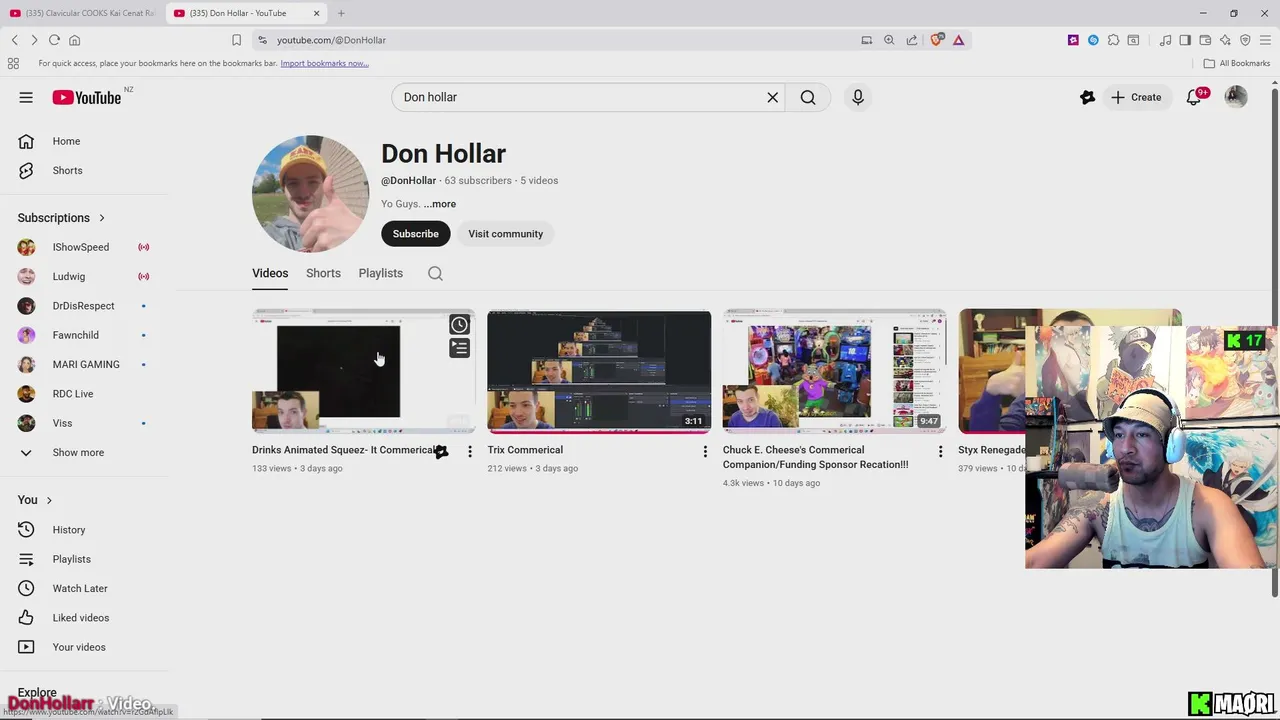Image resolution: width=1280 pixels, height=720 pixels.
Task: Open the zoom magnifier in the address bar
Action: pos(889,40)
